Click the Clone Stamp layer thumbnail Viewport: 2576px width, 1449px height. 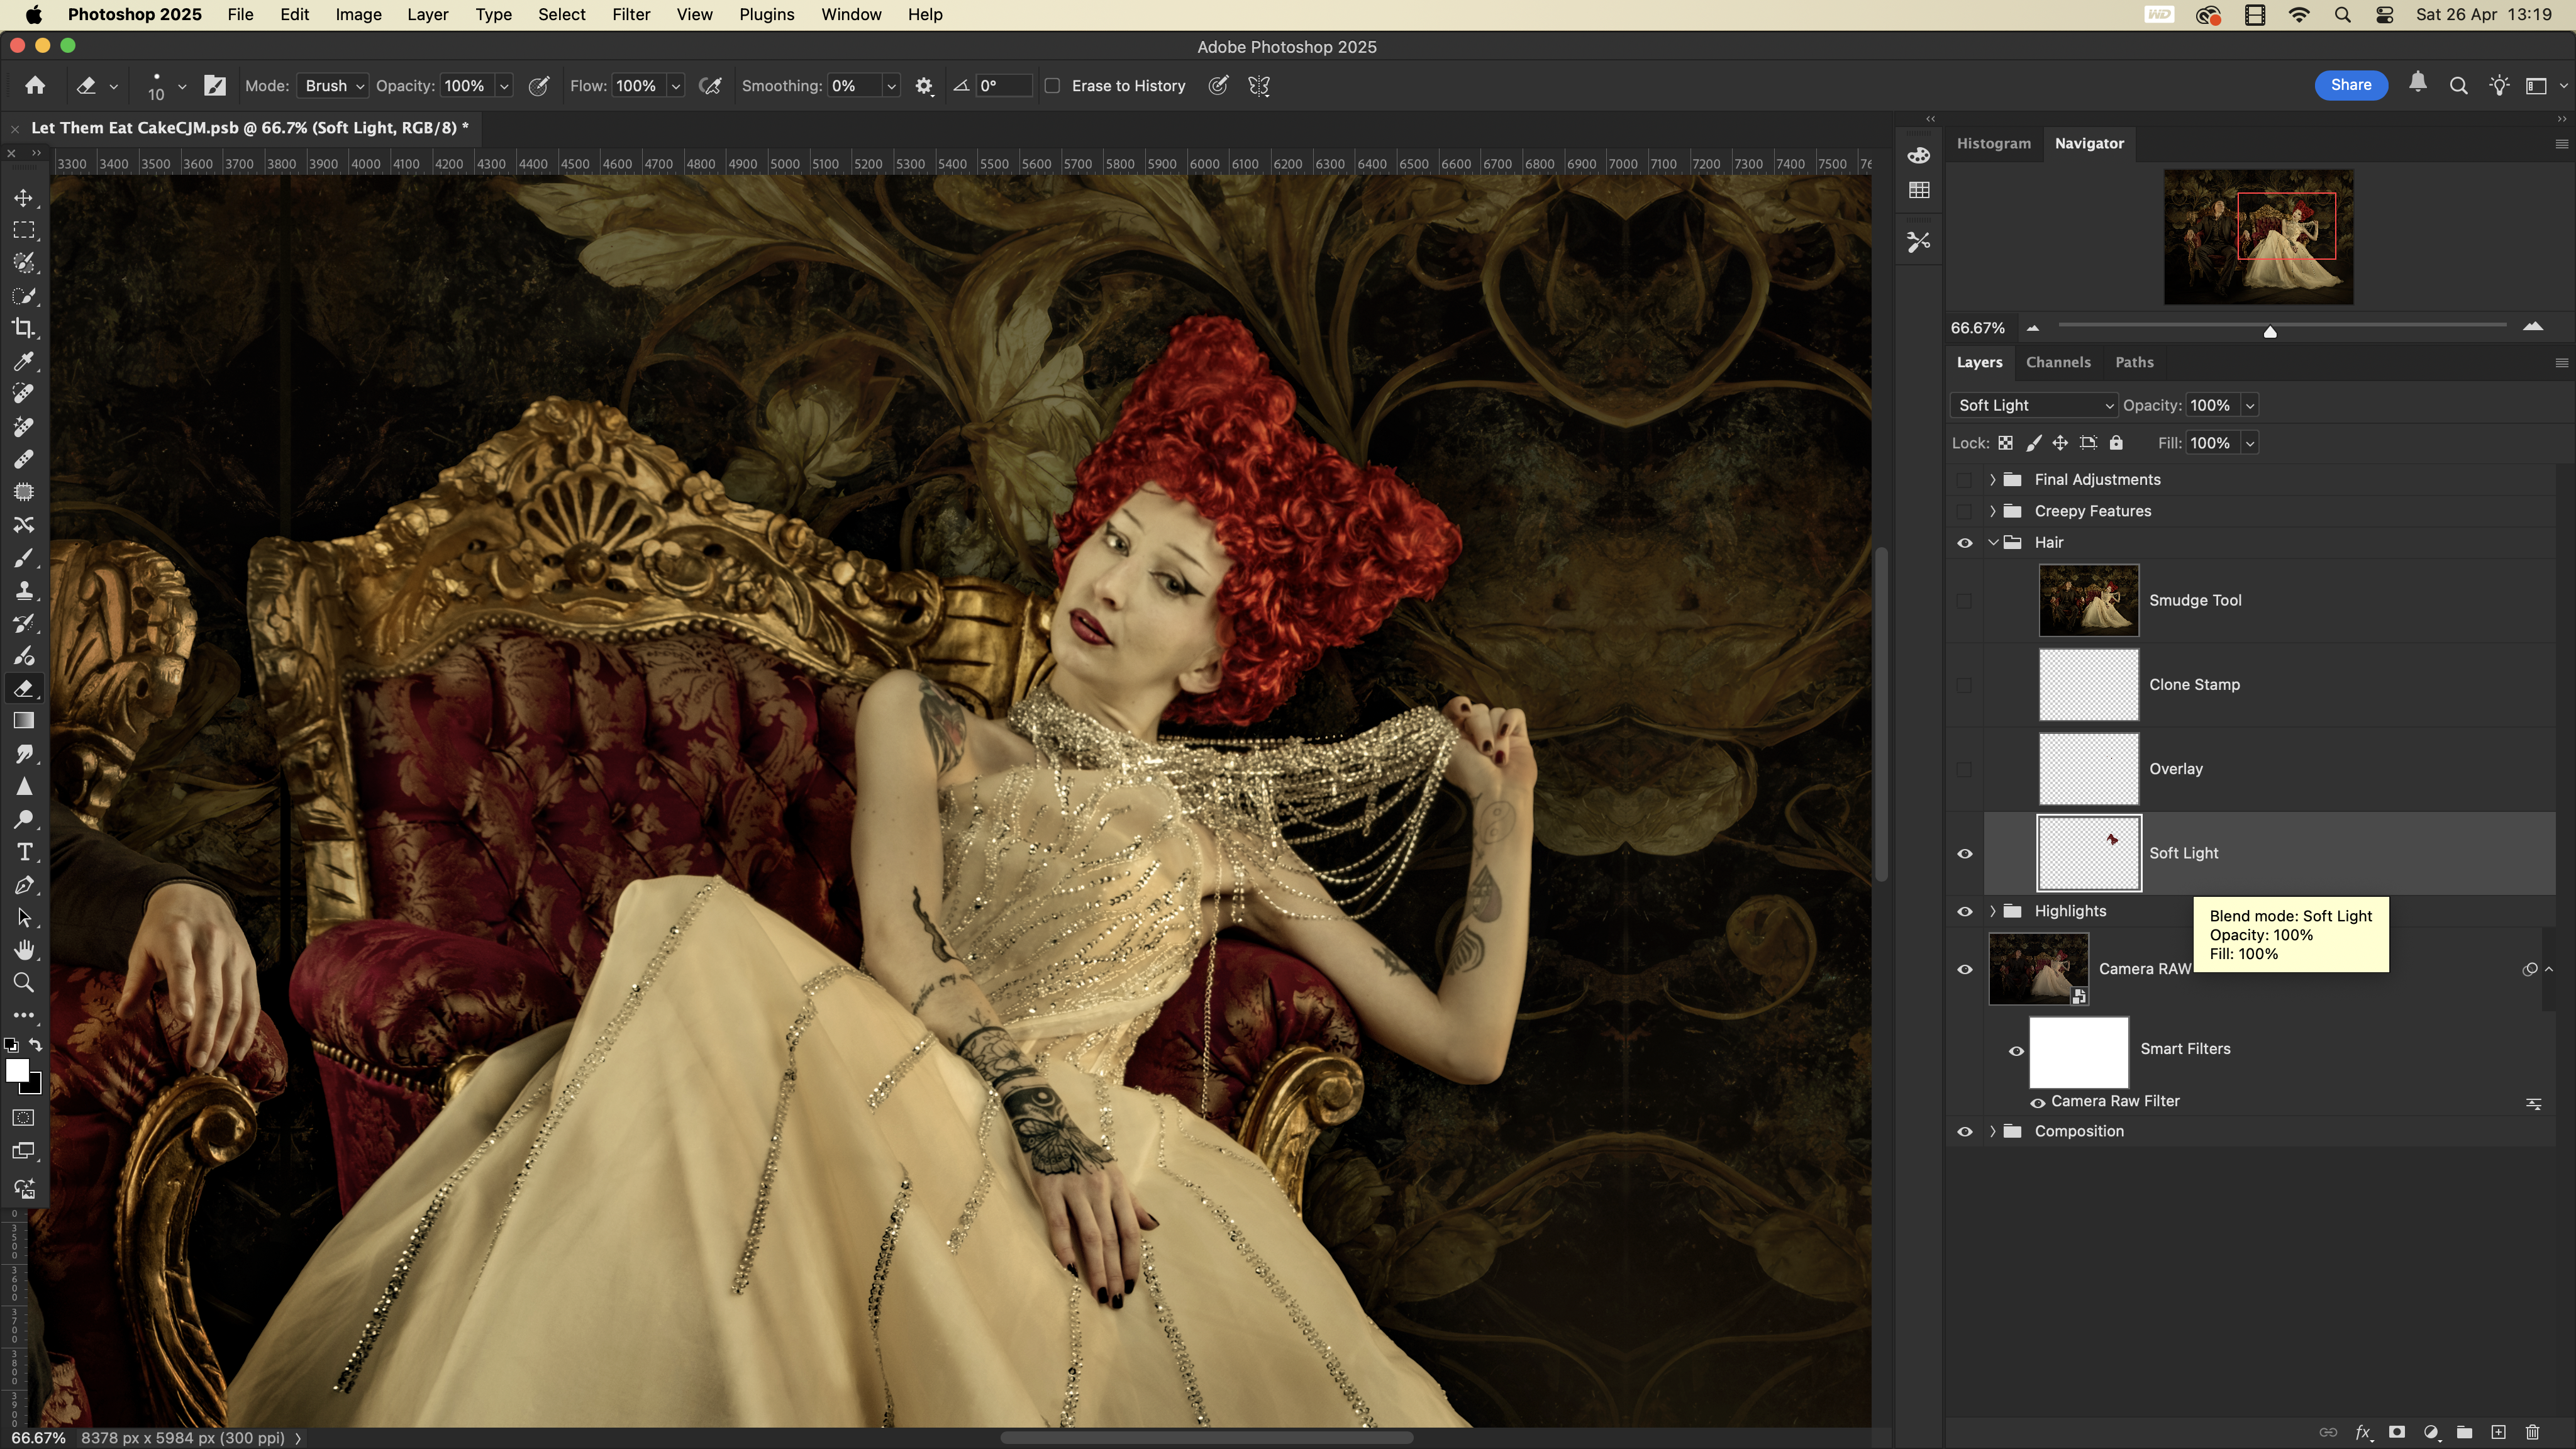[x=2088, y=685]
